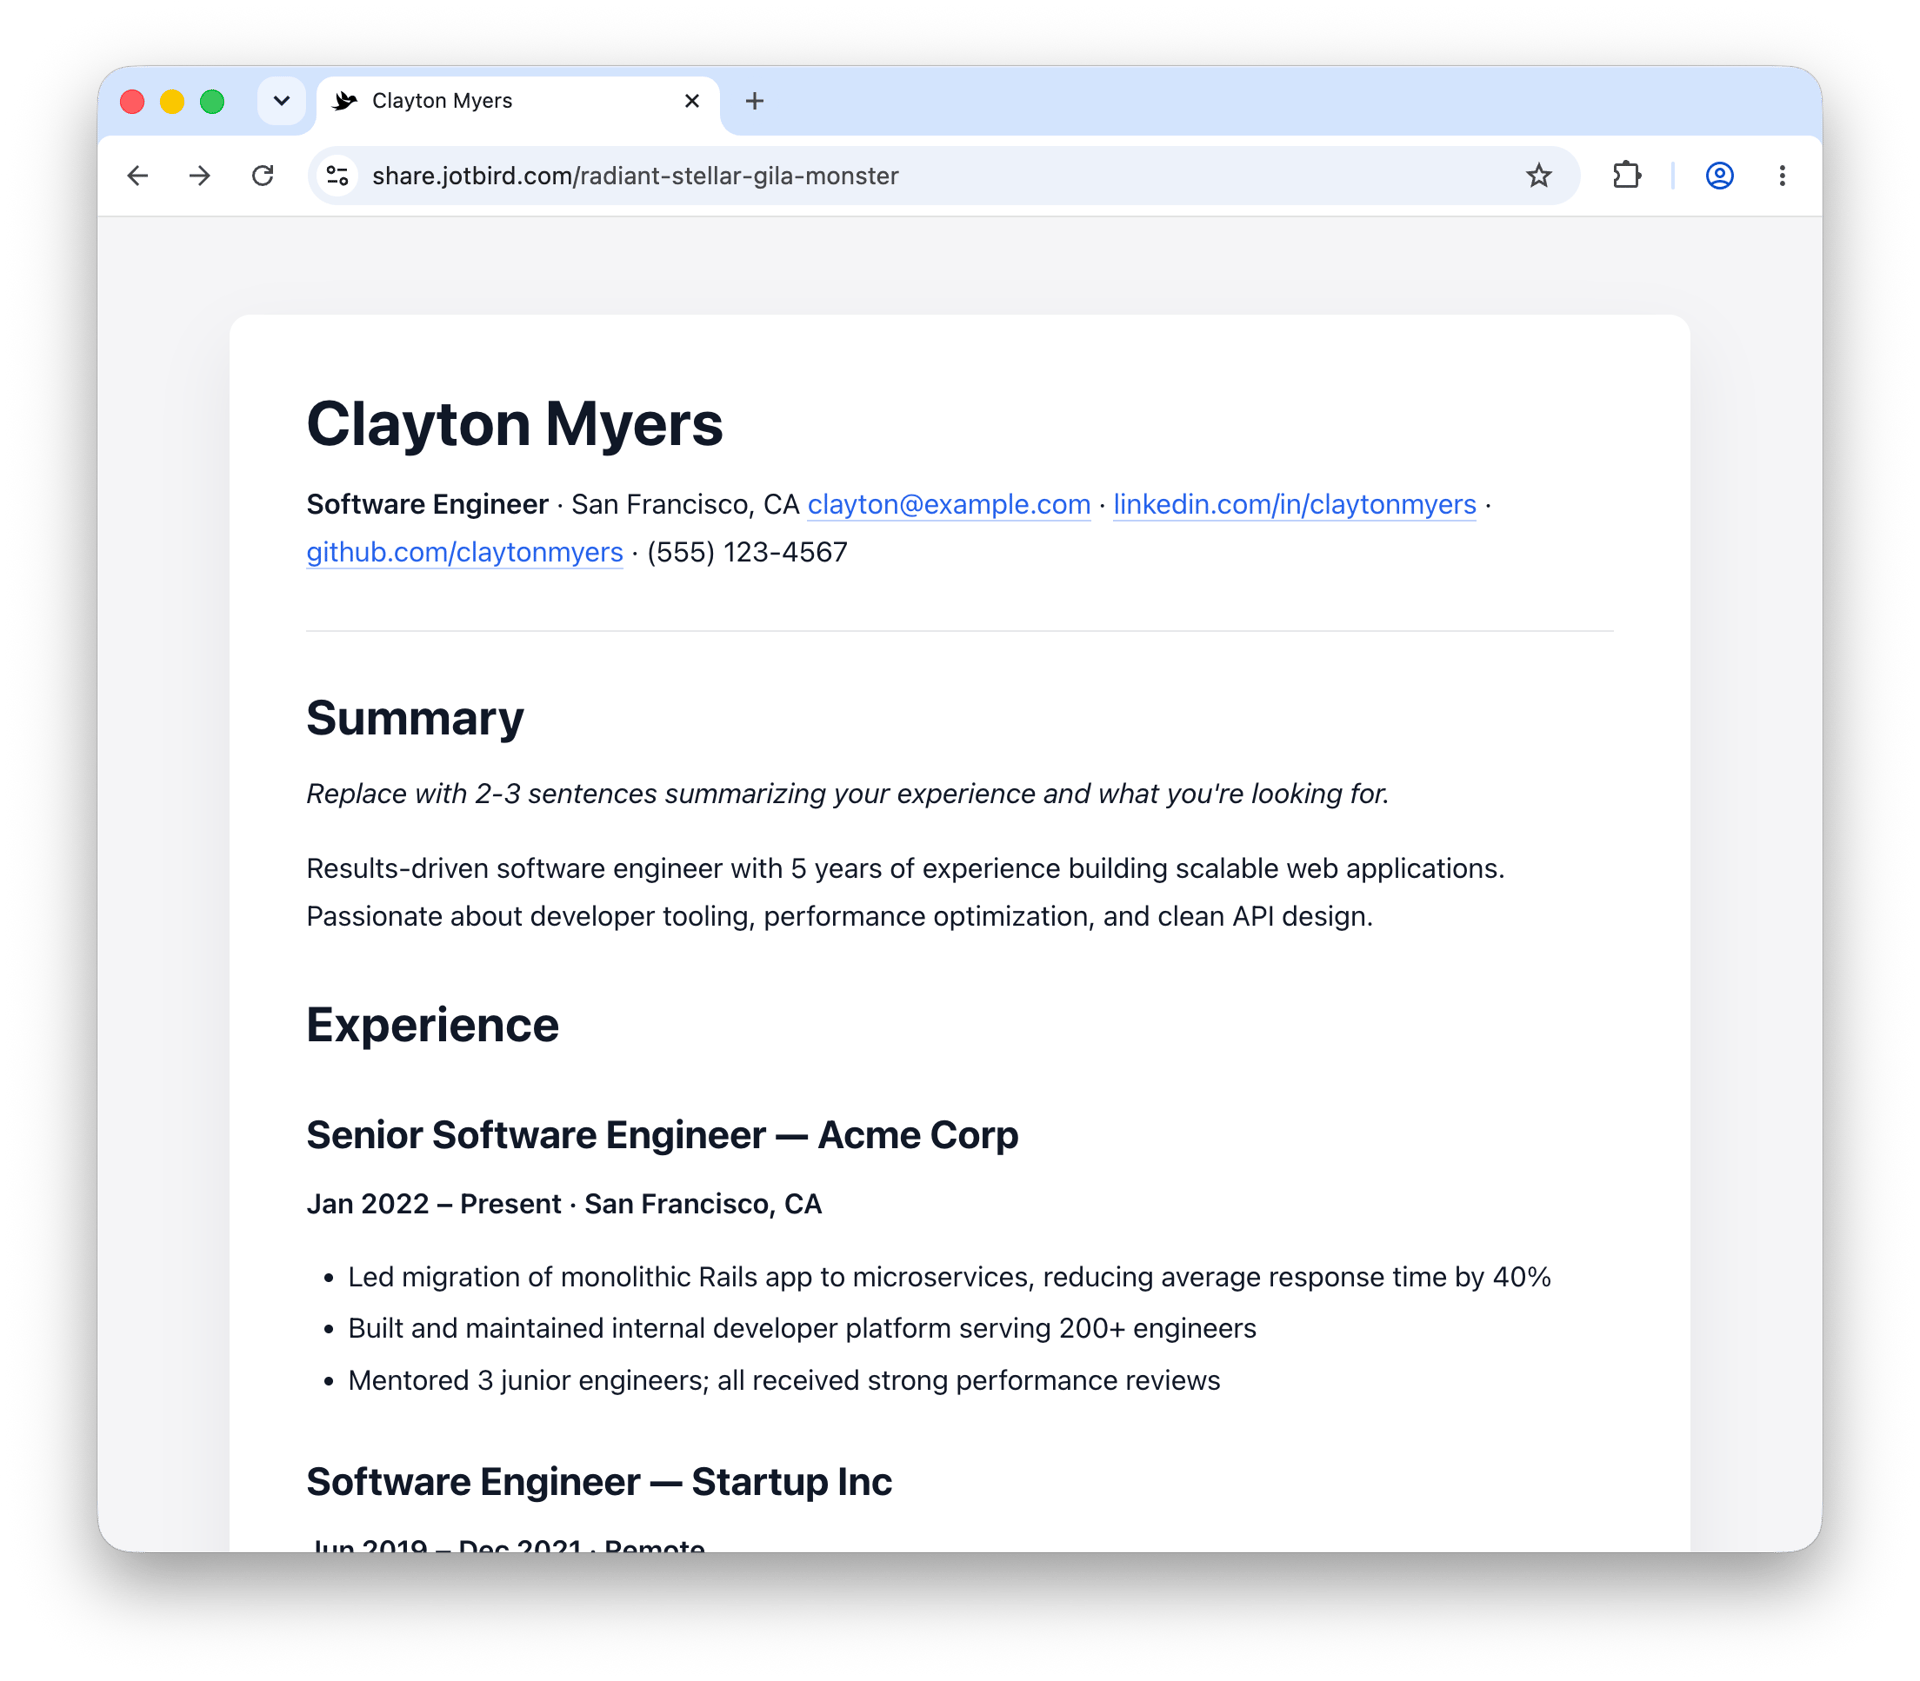Open the Chrome three-dot menu
This screenshot has height=1681, width=1920.
[1782, 176]
